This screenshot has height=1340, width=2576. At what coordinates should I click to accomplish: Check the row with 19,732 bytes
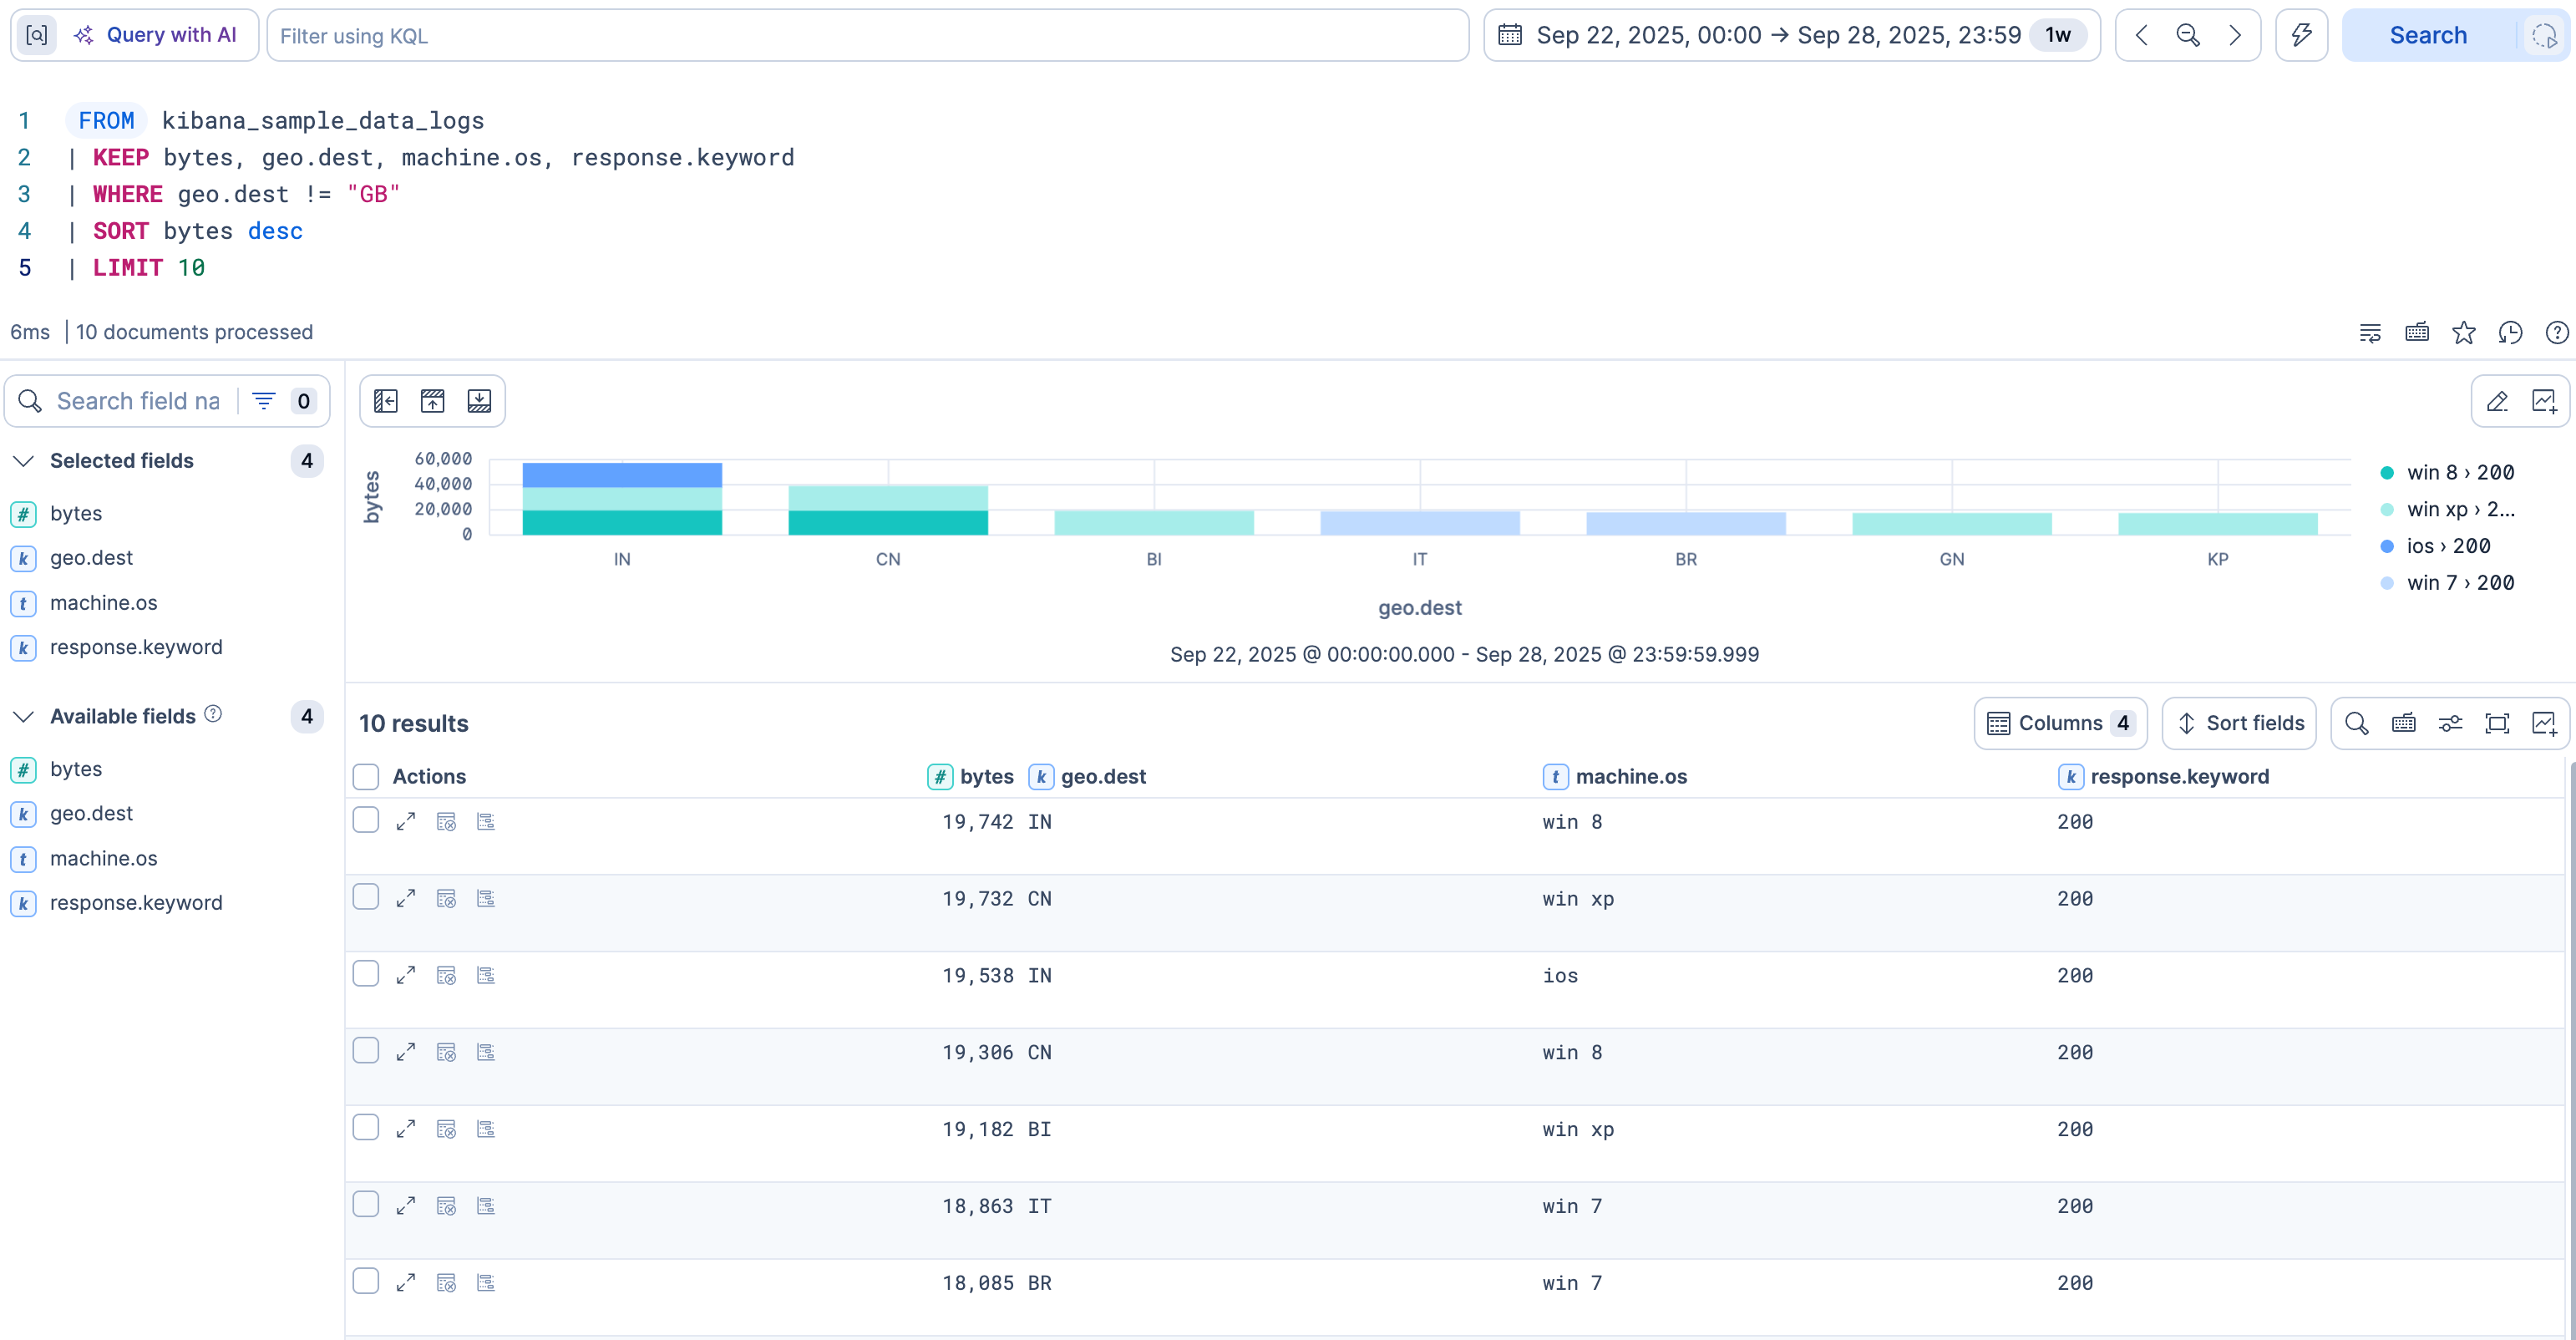pyautogui.click(x=366, y=897)
